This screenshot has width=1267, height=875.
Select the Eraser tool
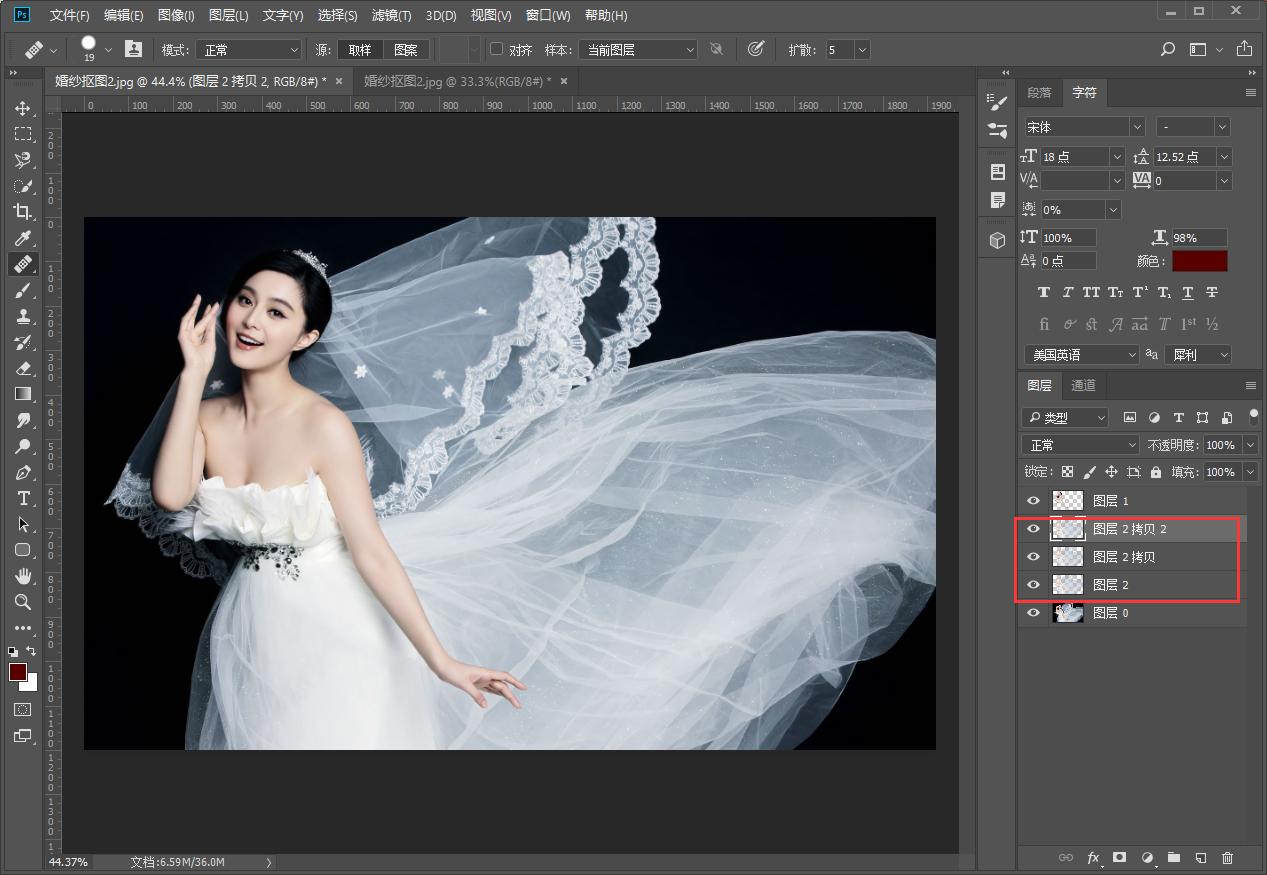click(x=22, y=368)
